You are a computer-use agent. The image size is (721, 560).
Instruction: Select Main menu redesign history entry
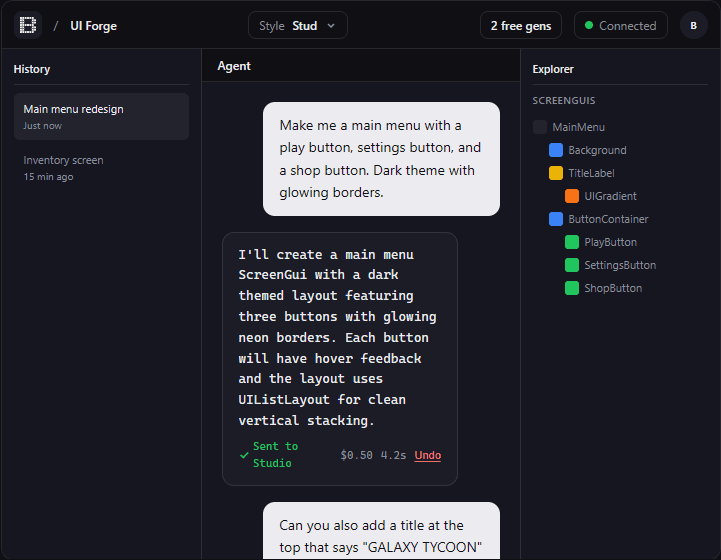101,116
